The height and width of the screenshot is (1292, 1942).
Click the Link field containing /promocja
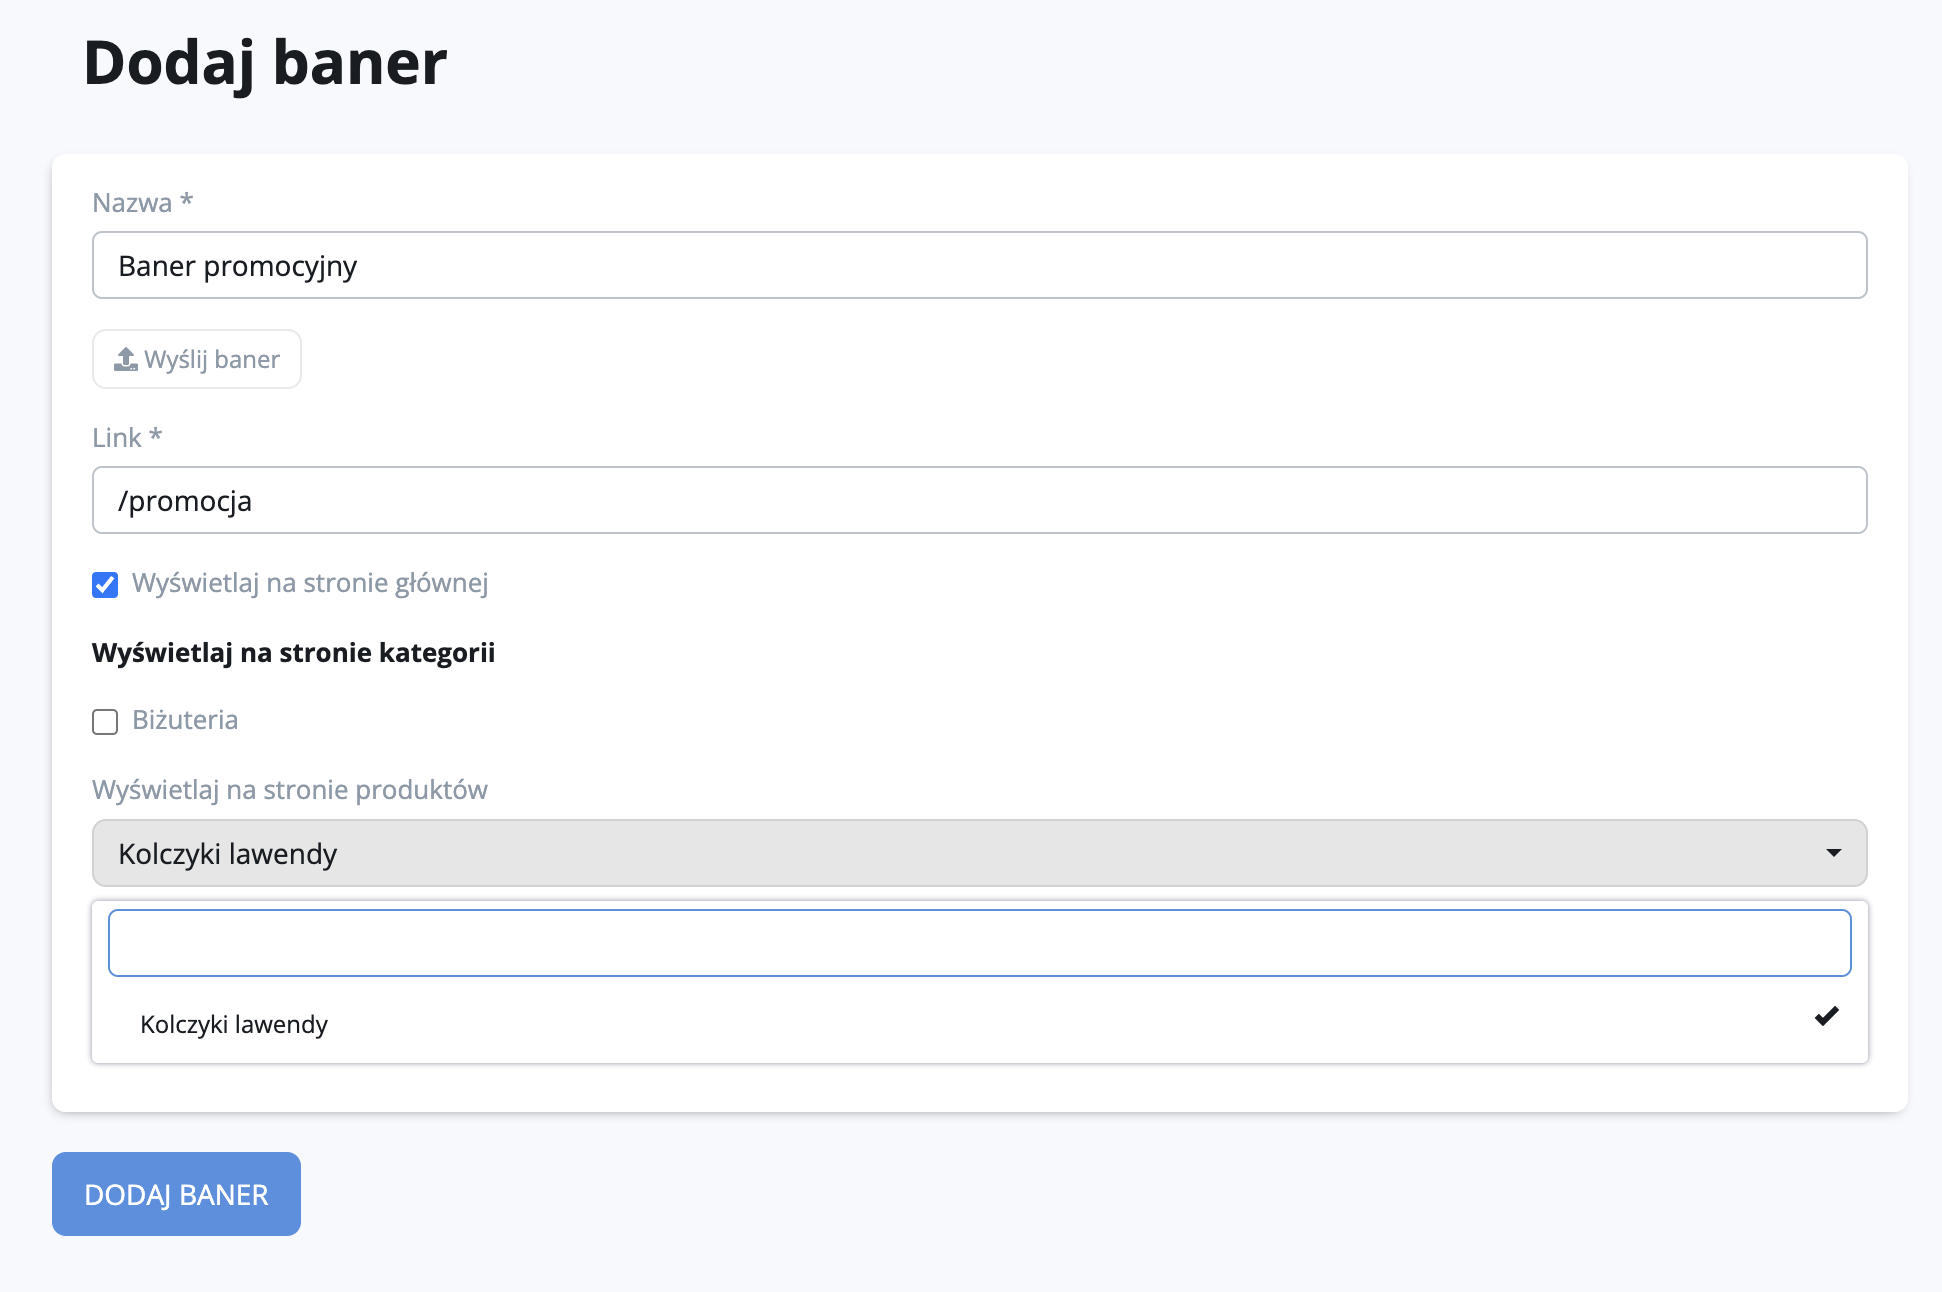pos(978,500)
